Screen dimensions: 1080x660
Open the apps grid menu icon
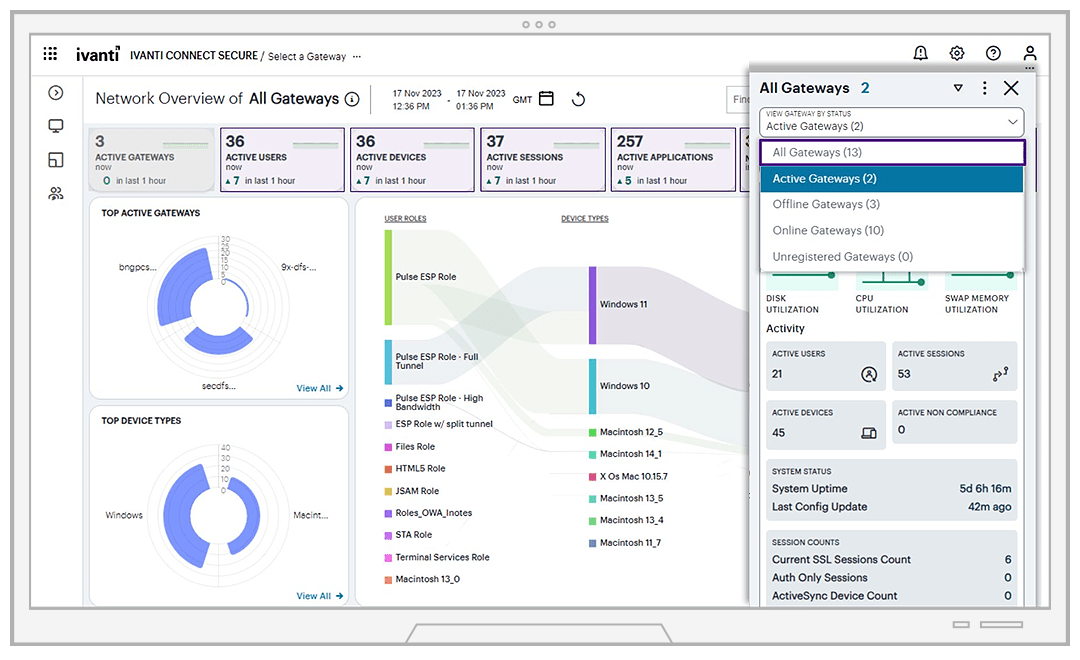[50, 53]
